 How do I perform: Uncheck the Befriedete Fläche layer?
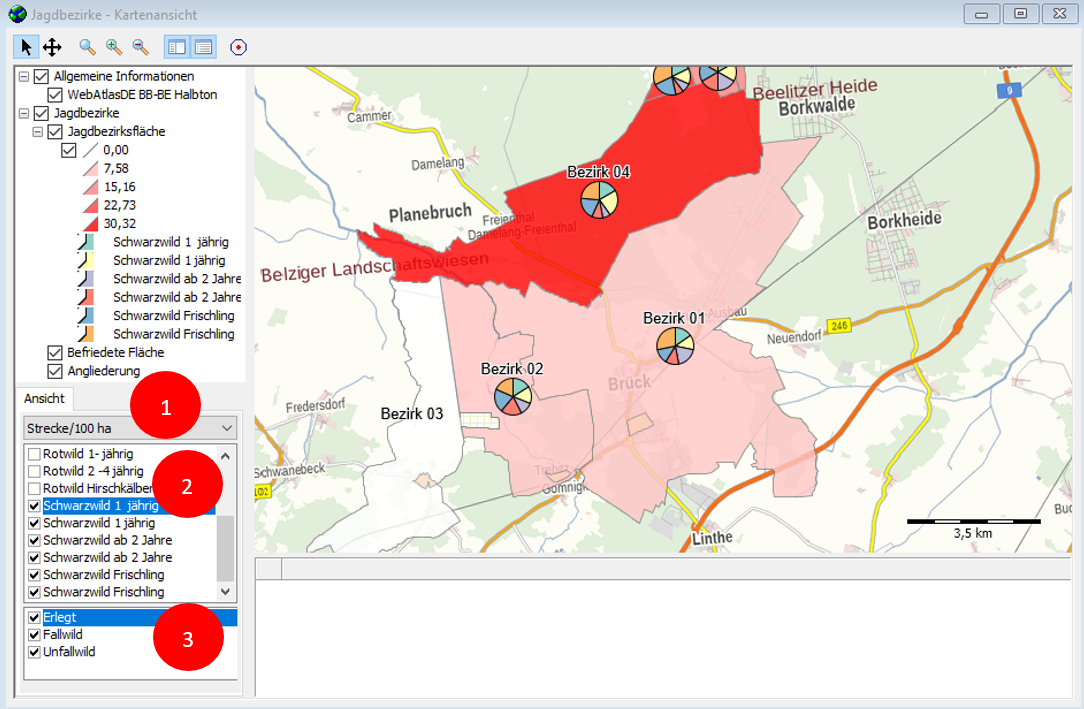pos(55,353)
